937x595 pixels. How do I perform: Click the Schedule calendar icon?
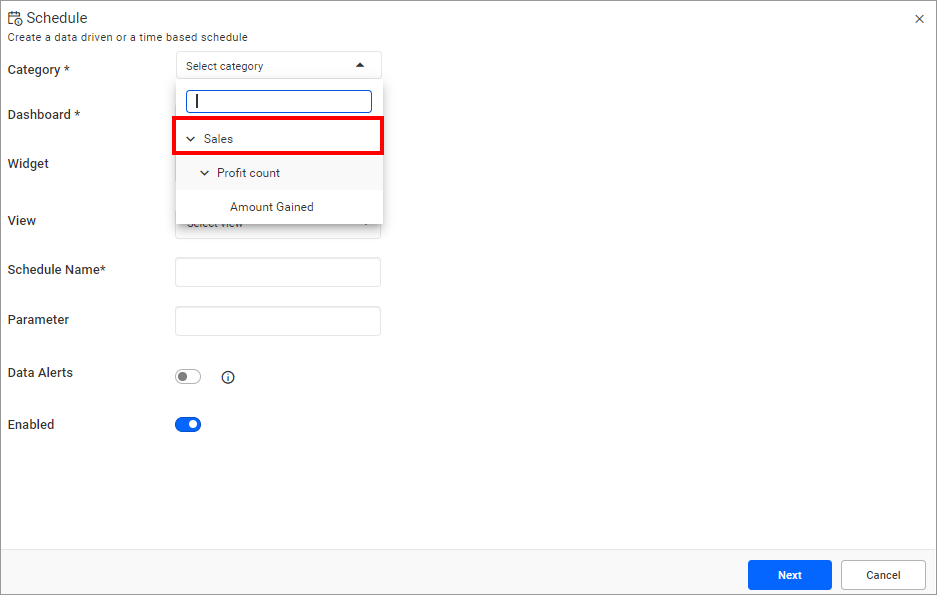tap(14, 17)
